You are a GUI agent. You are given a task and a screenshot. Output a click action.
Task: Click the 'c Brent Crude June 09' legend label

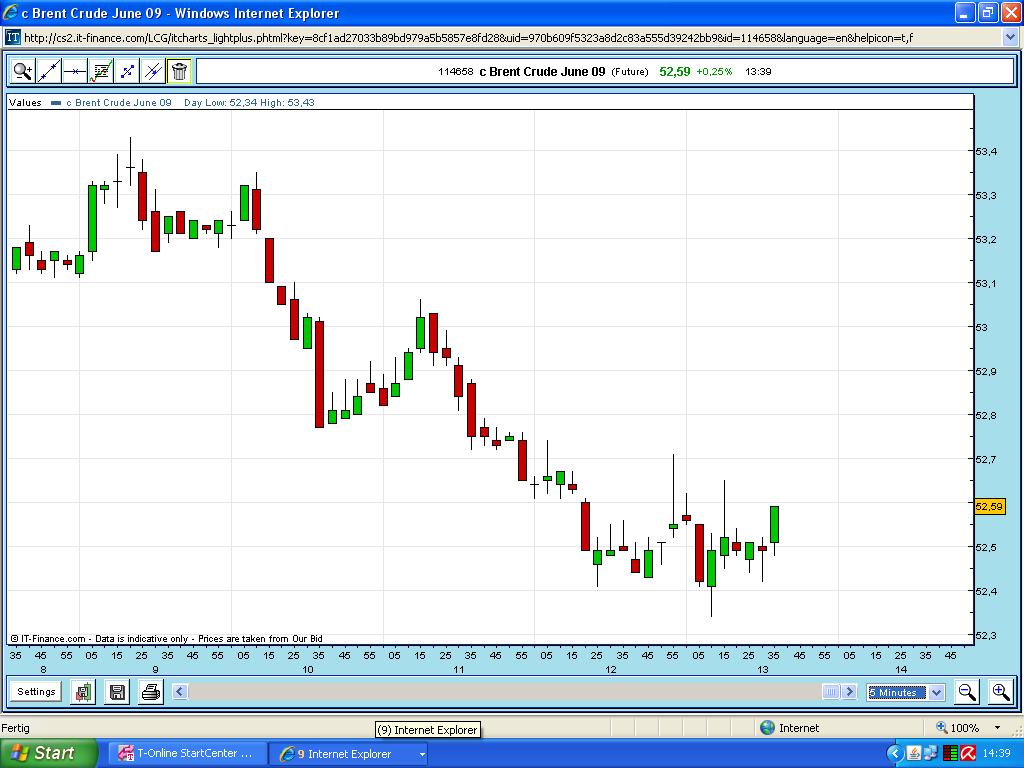pos(119,103)
